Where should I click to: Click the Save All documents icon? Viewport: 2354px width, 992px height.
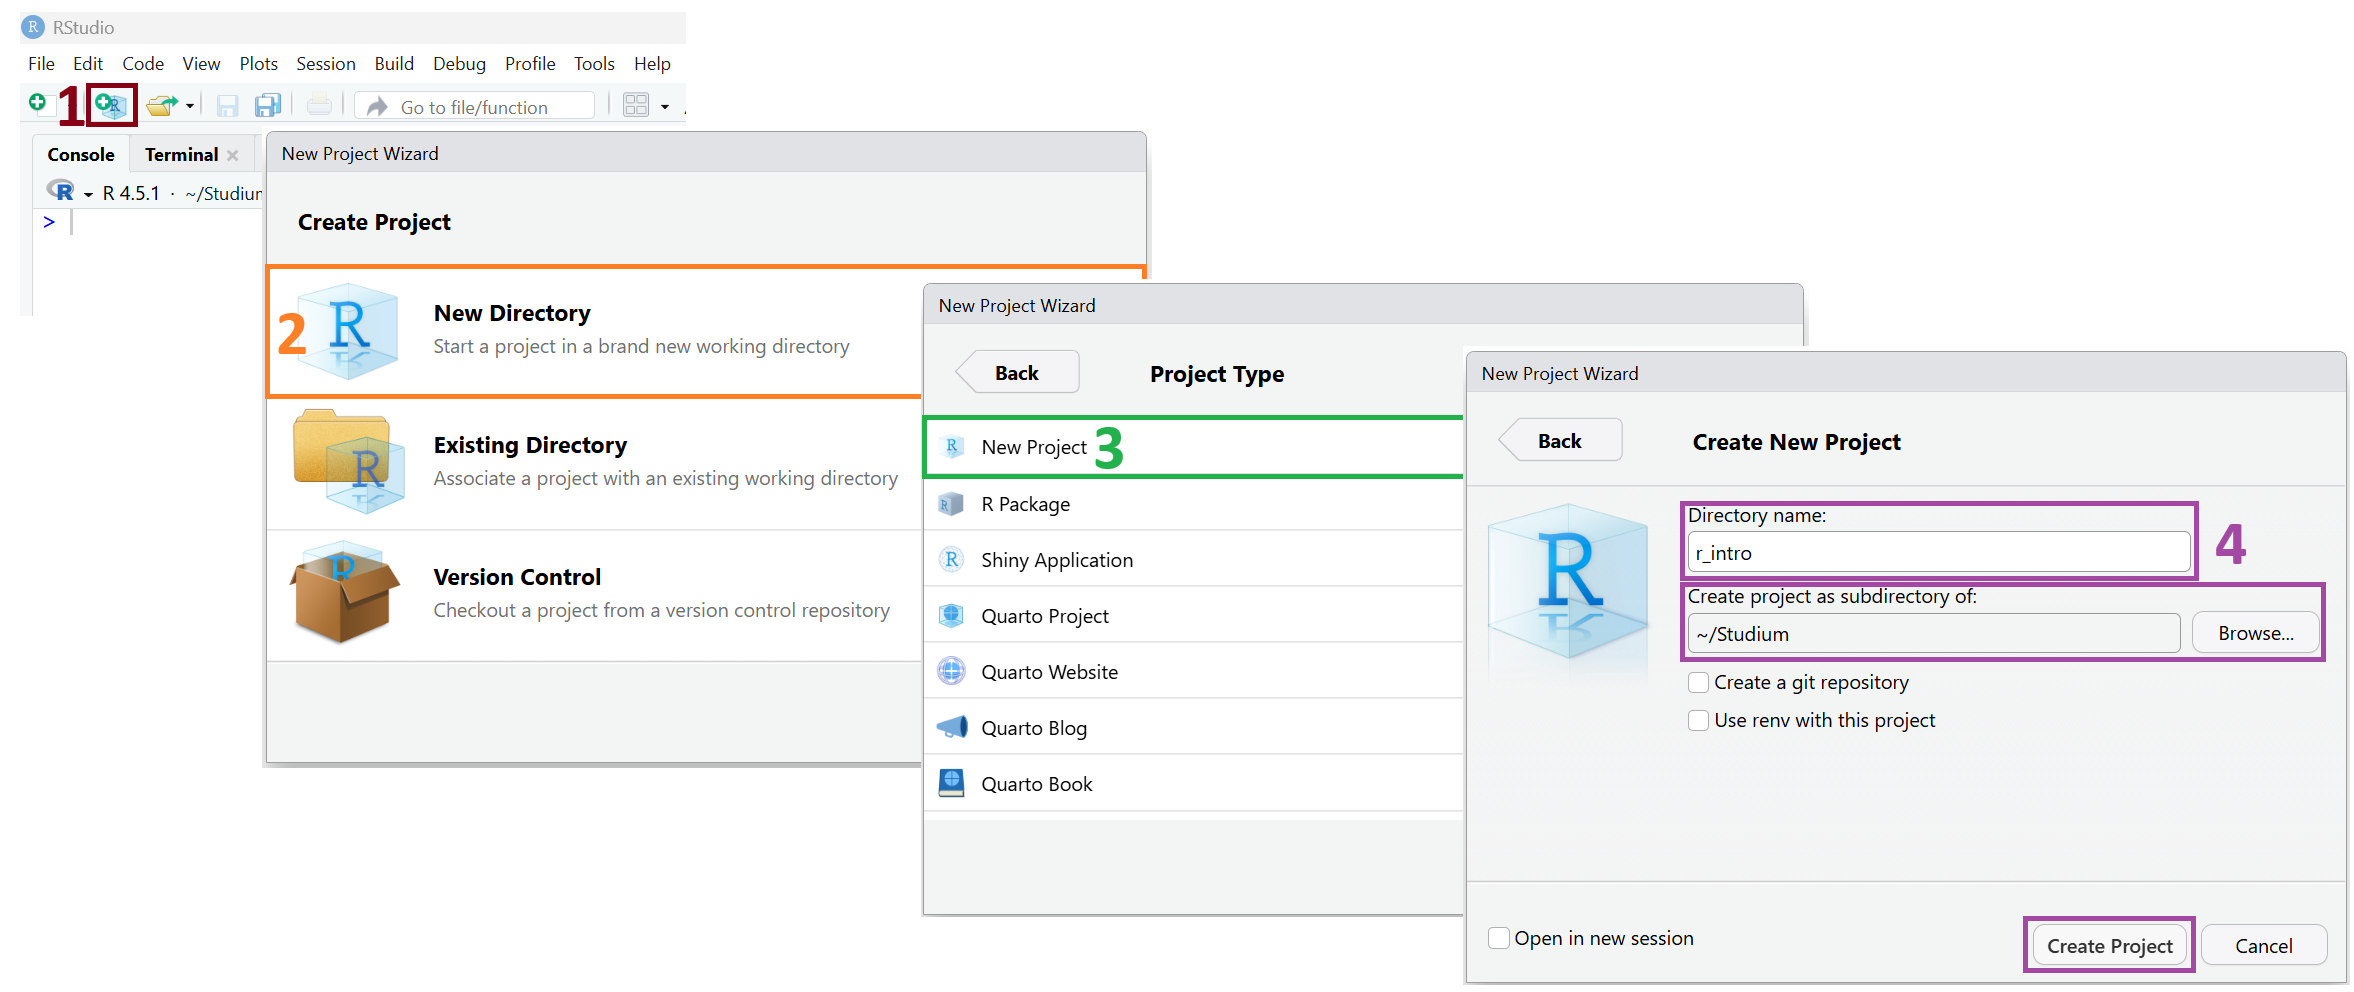tap(268, 105)
